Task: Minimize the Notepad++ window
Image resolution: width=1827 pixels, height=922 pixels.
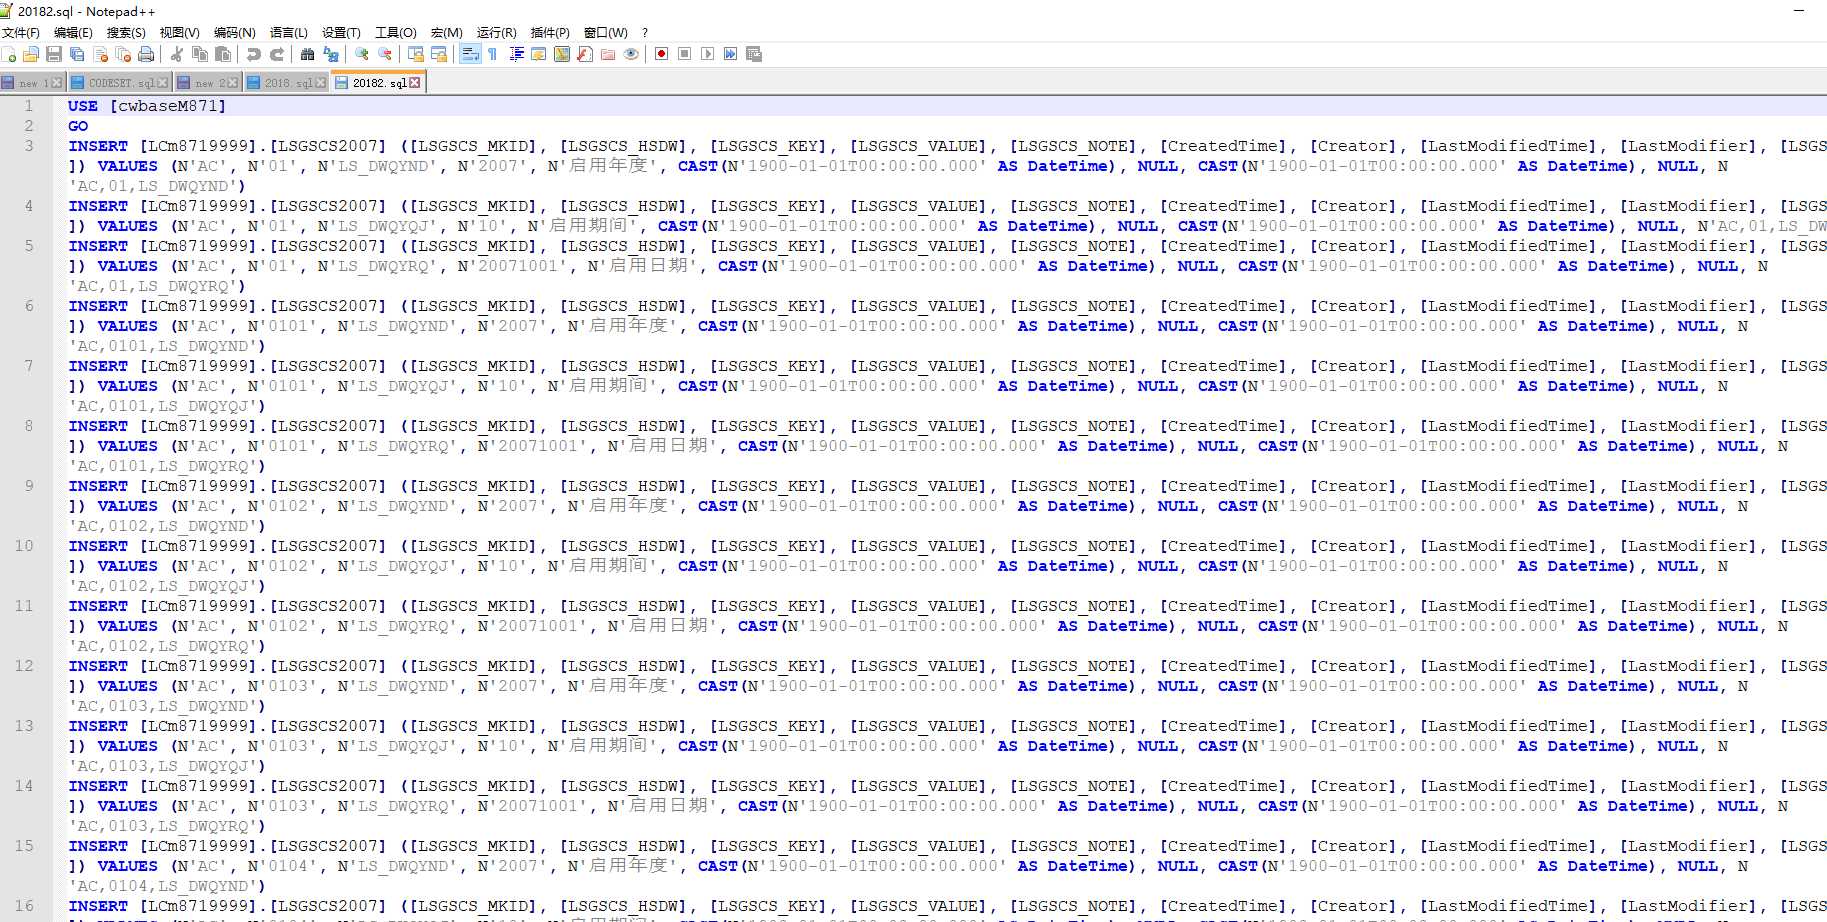Action: [x=1798, y=10]
